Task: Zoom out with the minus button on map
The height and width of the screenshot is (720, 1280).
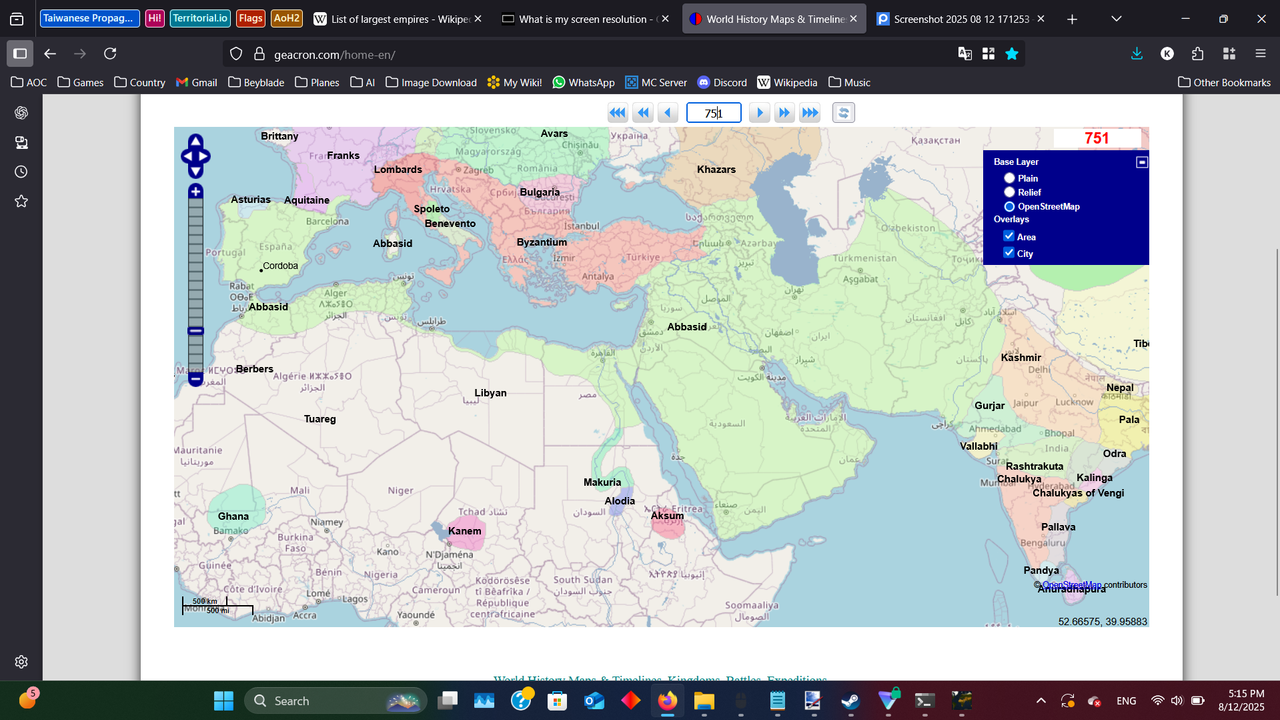Action: point(196,379)
